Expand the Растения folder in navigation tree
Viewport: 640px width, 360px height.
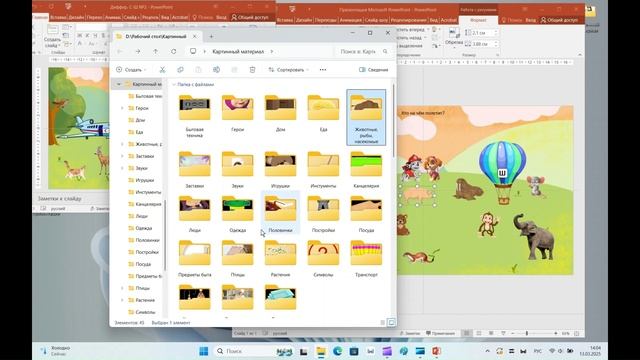(x=122, y=300)
